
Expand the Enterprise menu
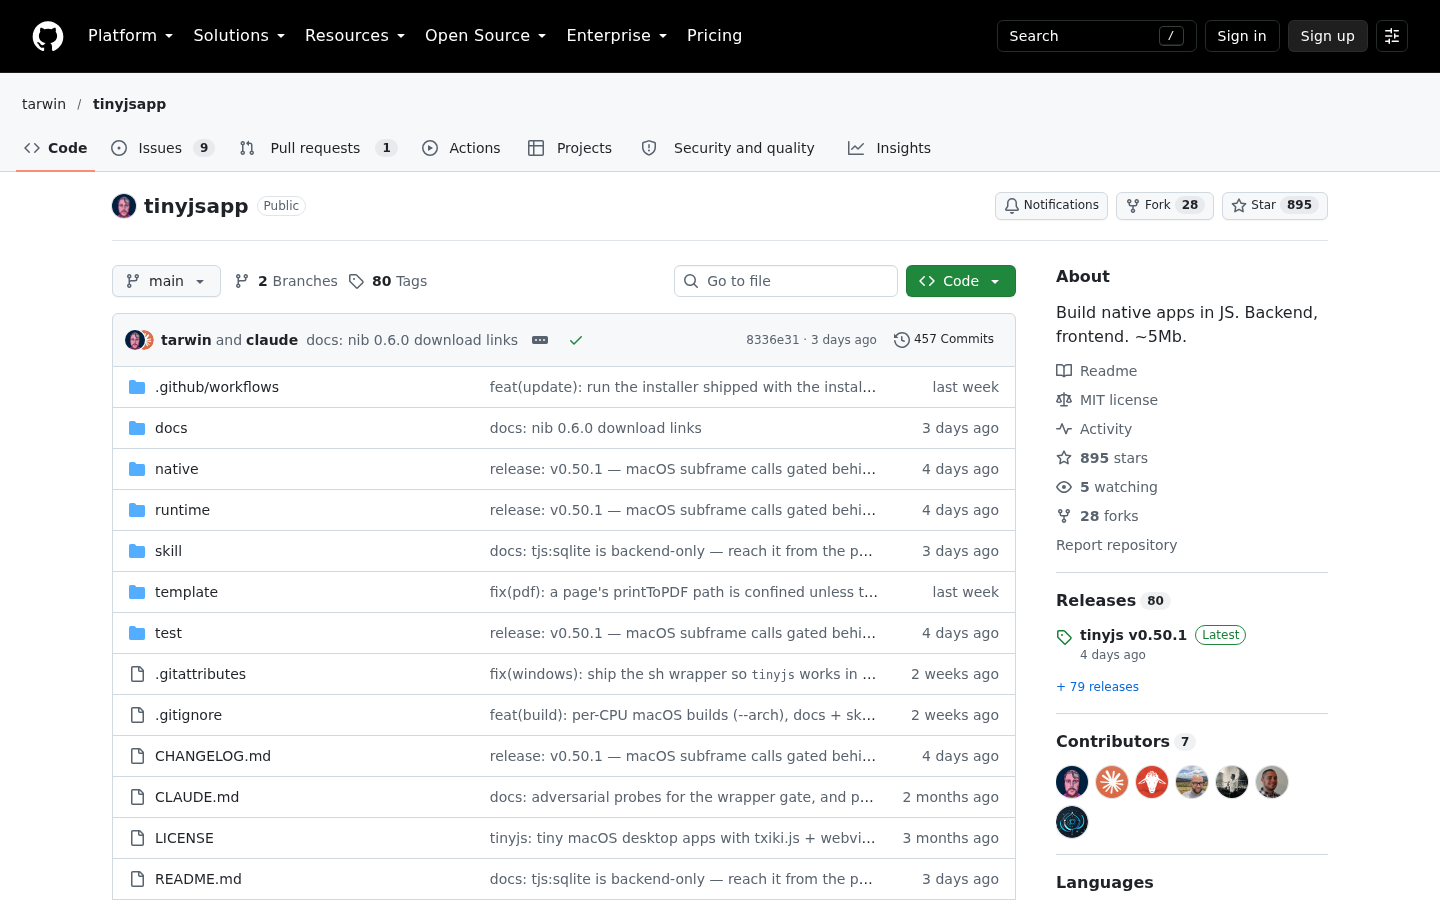[616, 36]
